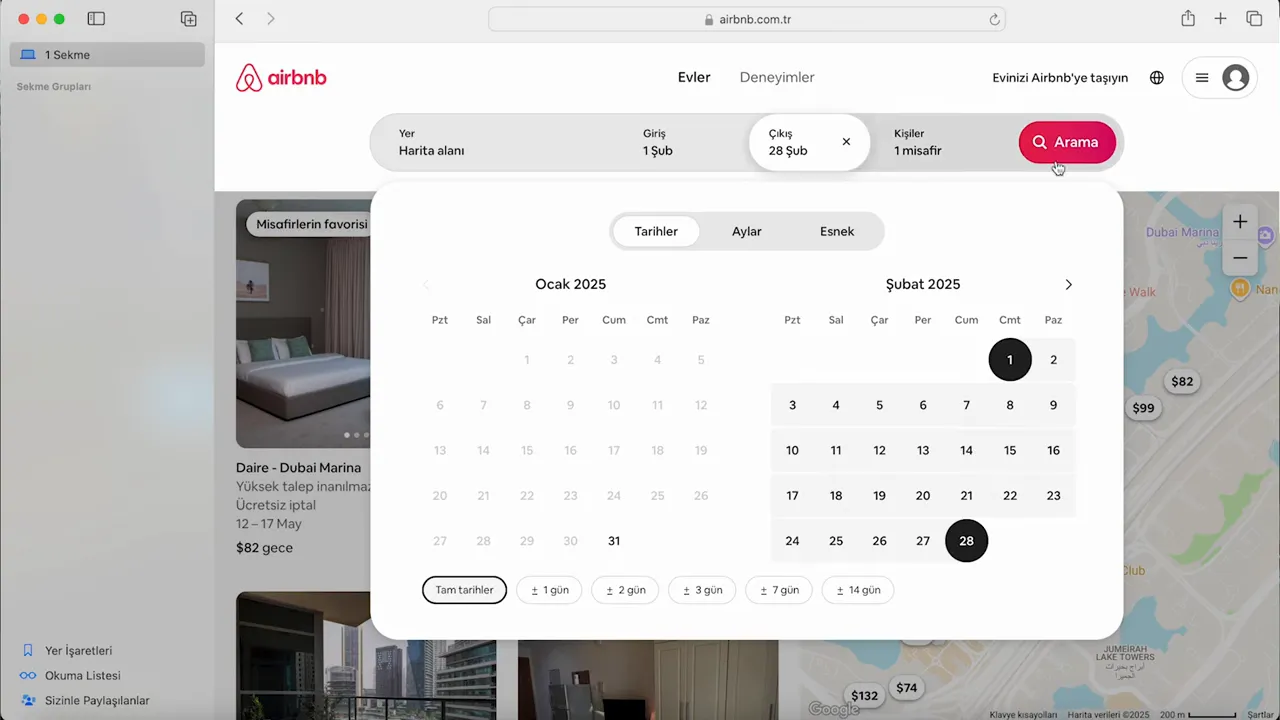
Task: Advance to the next month with the chevron
Action: pyautogui.click(x=1068, y=284)
